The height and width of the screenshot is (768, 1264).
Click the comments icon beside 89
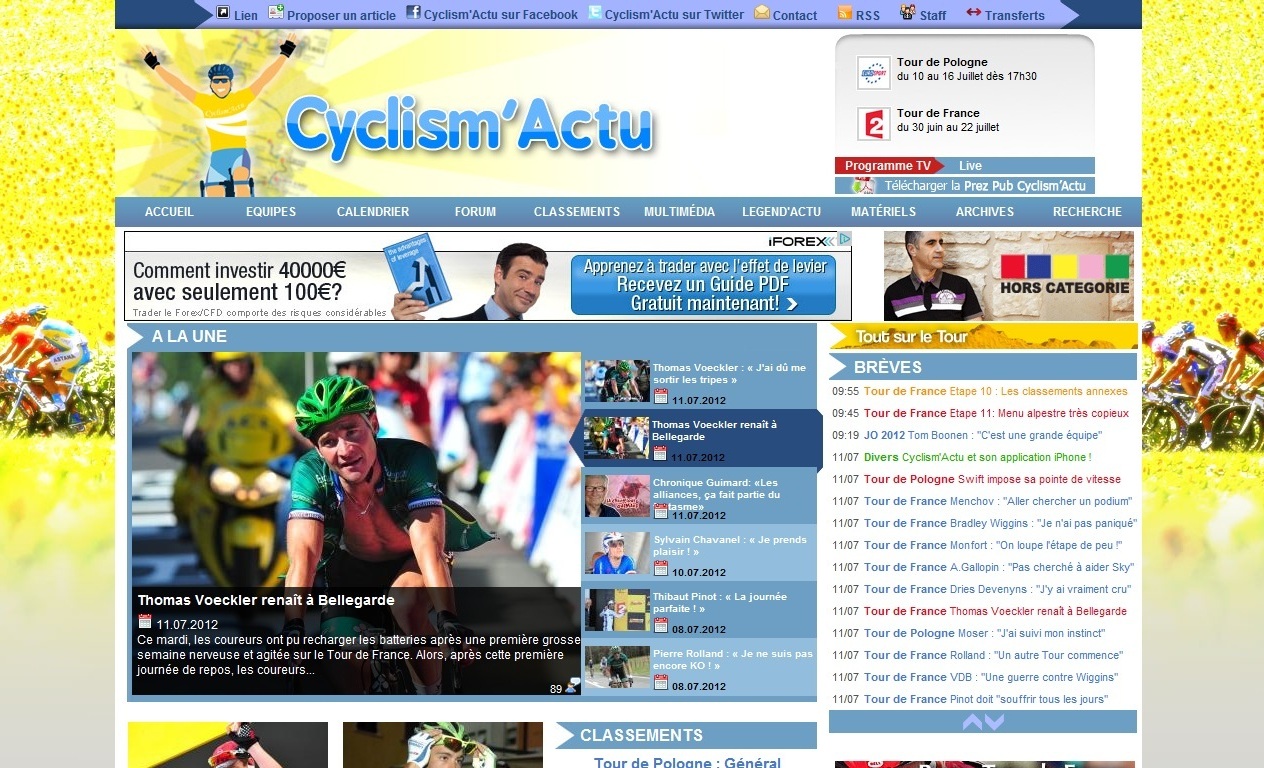coord(572,686)
